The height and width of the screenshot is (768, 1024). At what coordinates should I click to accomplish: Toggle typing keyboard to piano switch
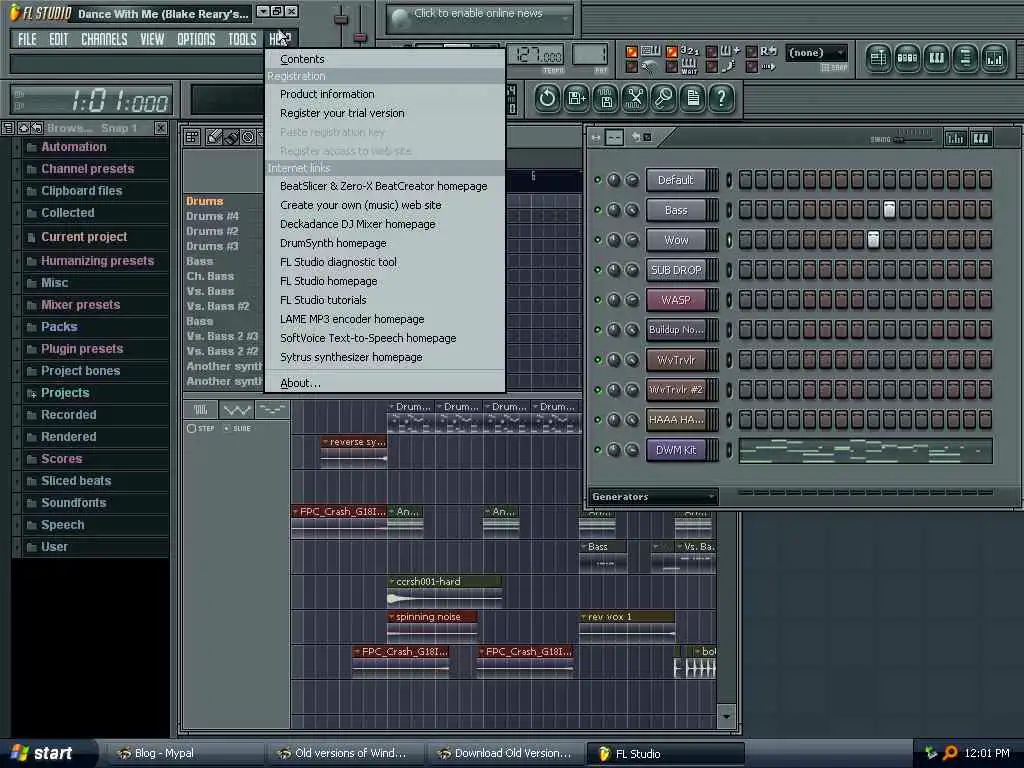(632, 52)
